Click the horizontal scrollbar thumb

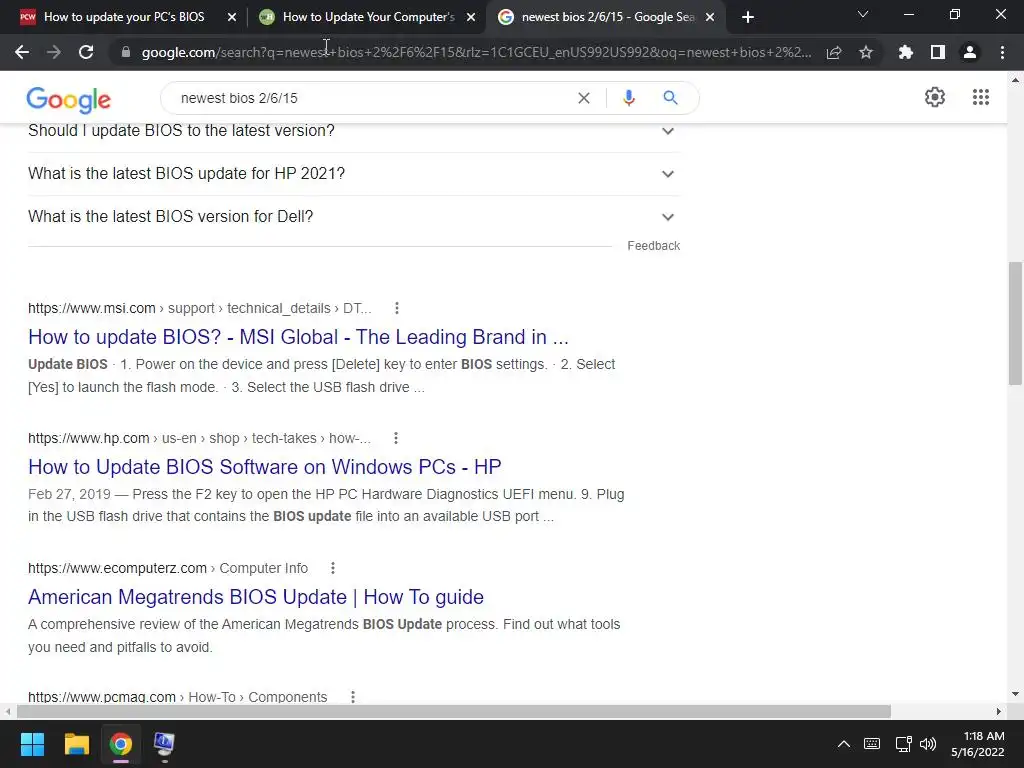(454, 711)
